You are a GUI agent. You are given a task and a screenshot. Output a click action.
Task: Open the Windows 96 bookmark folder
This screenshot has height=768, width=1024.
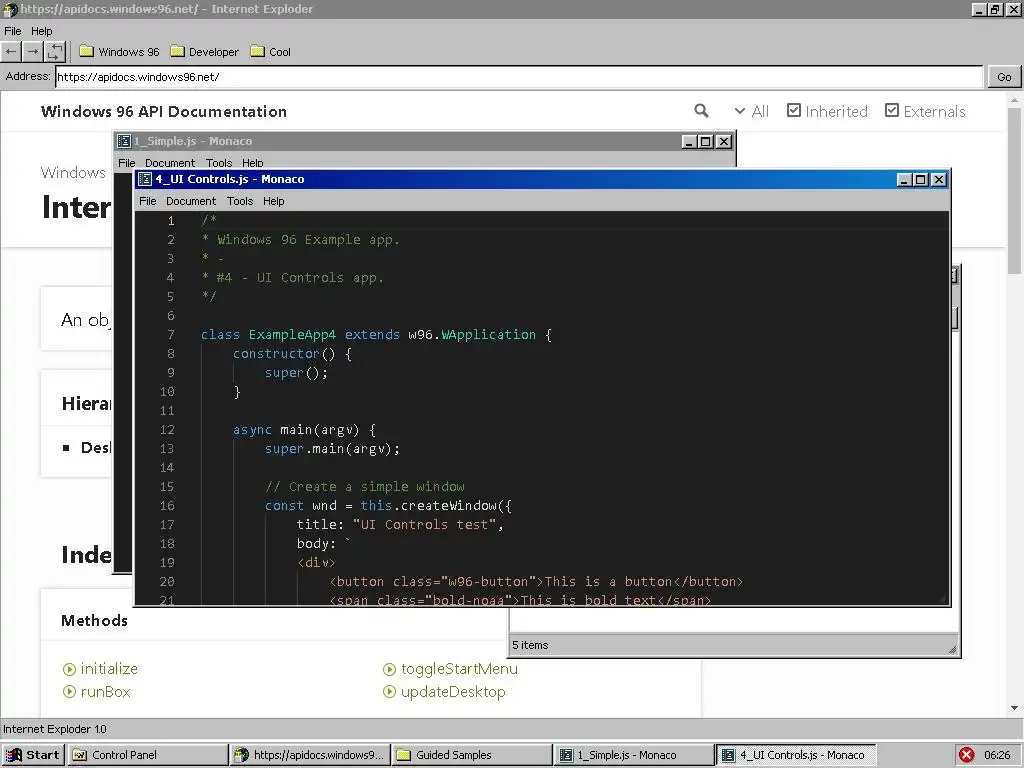pos(120,52)
